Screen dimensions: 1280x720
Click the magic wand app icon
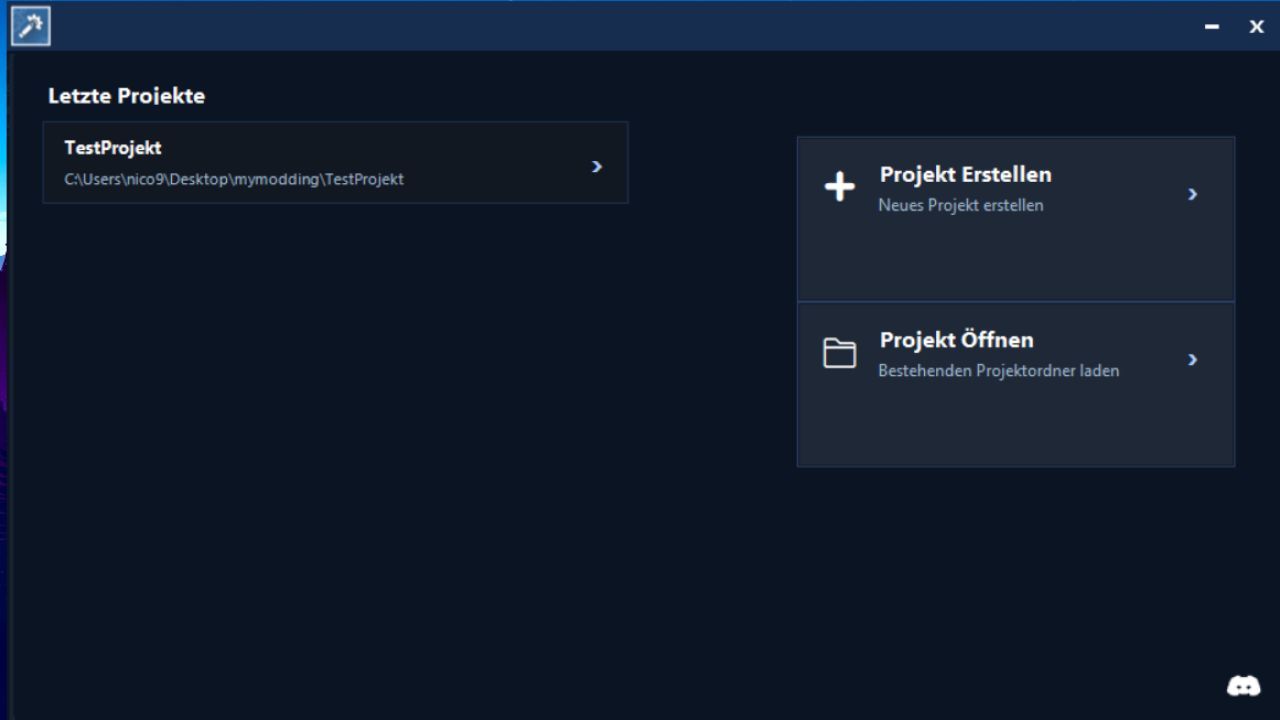click(30, 27)
